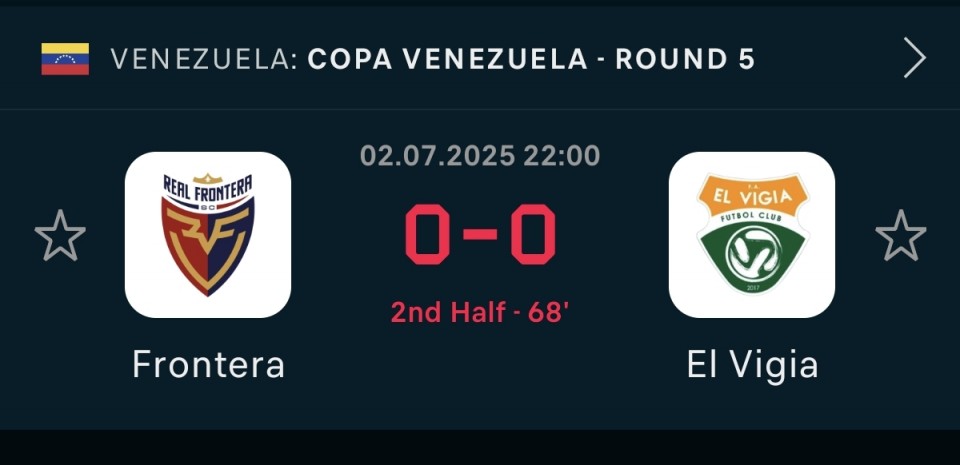Click the VENEZUELA country label
This screenshot has width=960, height=465.
coord(204,59)
